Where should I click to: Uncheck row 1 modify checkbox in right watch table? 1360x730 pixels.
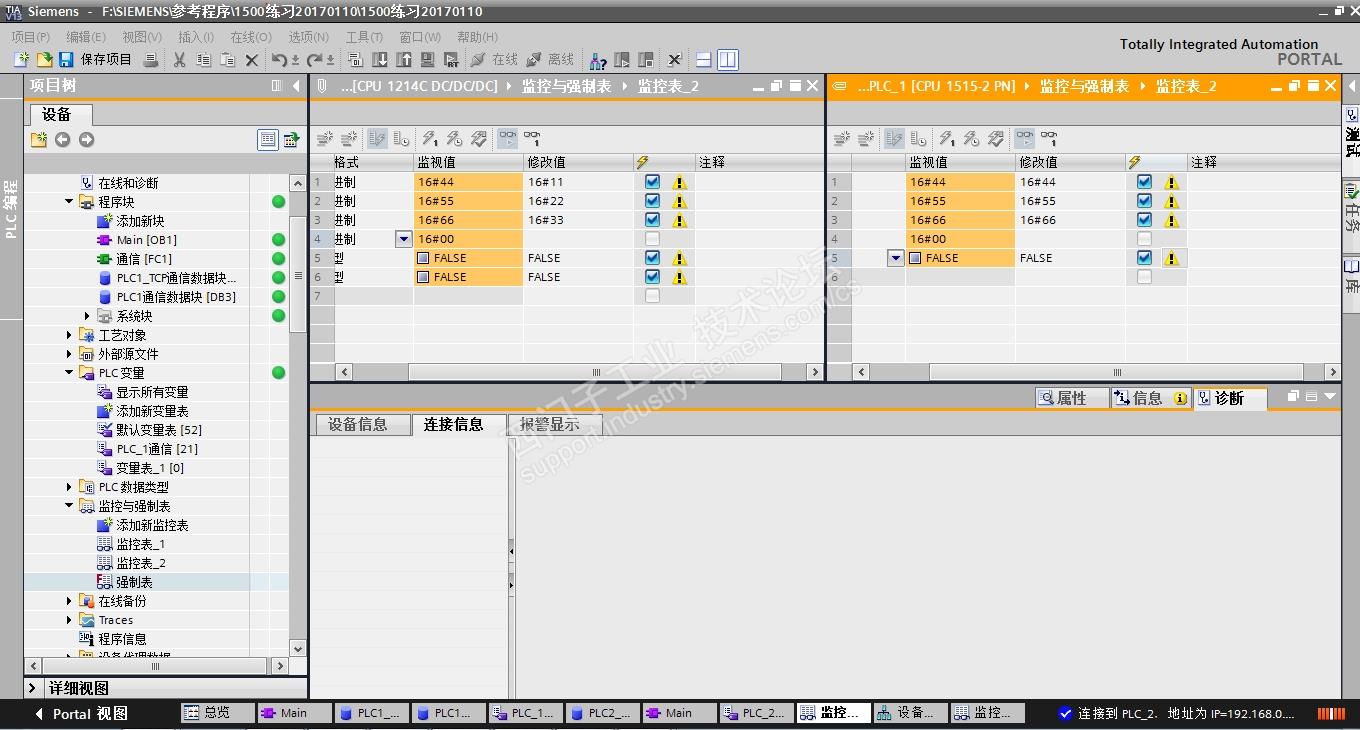(x=1144, y=182)
